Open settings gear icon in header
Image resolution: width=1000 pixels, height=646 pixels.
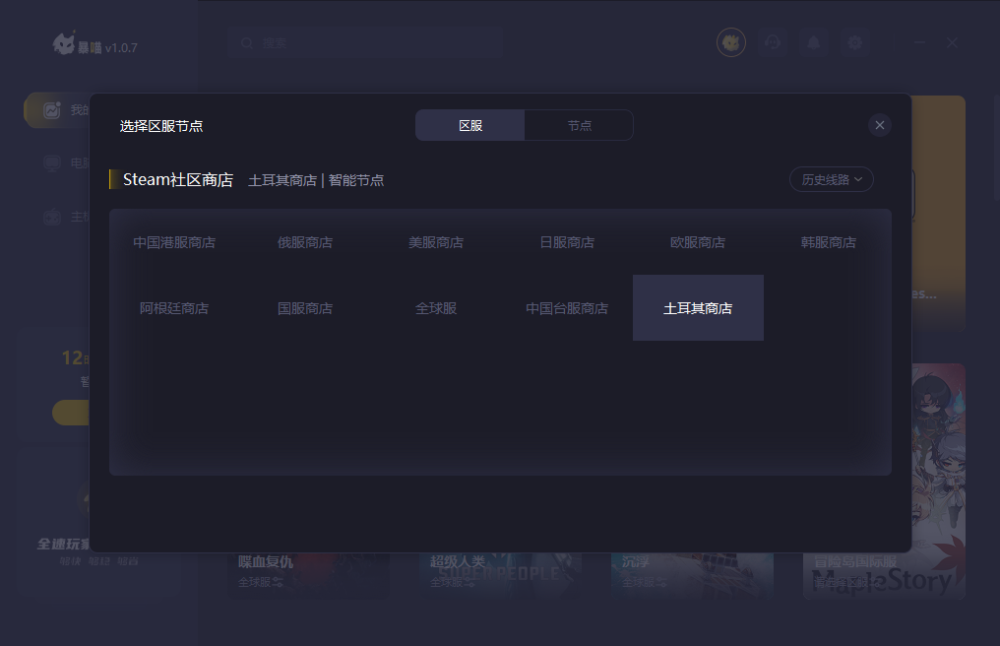pos(855,43)
